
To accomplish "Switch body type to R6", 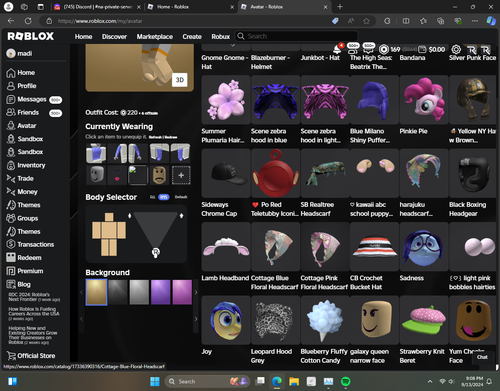I will coord(152,197).
